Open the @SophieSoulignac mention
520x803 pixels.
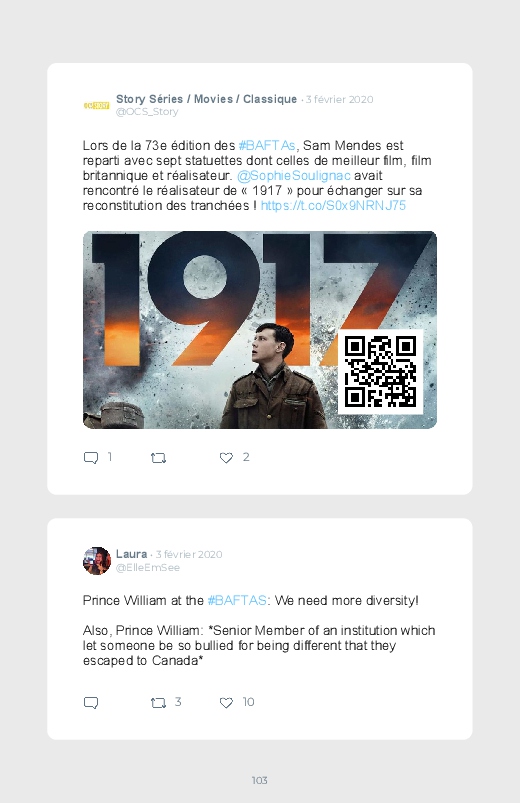[294, 176]
